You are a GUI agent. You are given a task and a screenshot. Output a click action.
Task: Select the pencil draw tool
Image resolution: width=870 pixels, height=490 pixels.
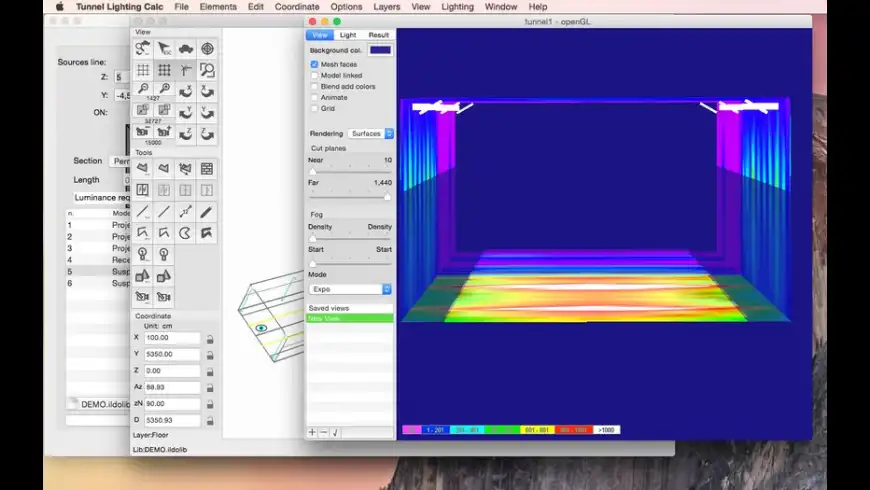207,212
